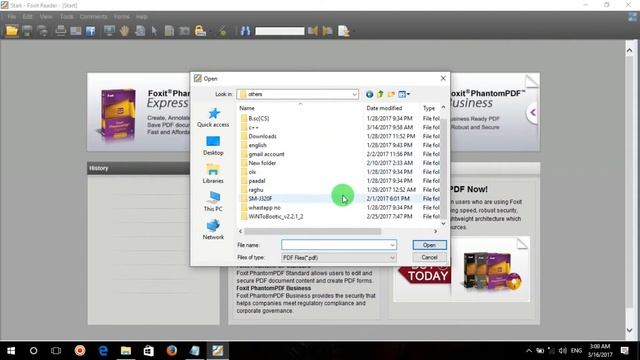Click the carousel left arrow on banner
This screenshot has width=640, height=360.
(x=533, y=112)
